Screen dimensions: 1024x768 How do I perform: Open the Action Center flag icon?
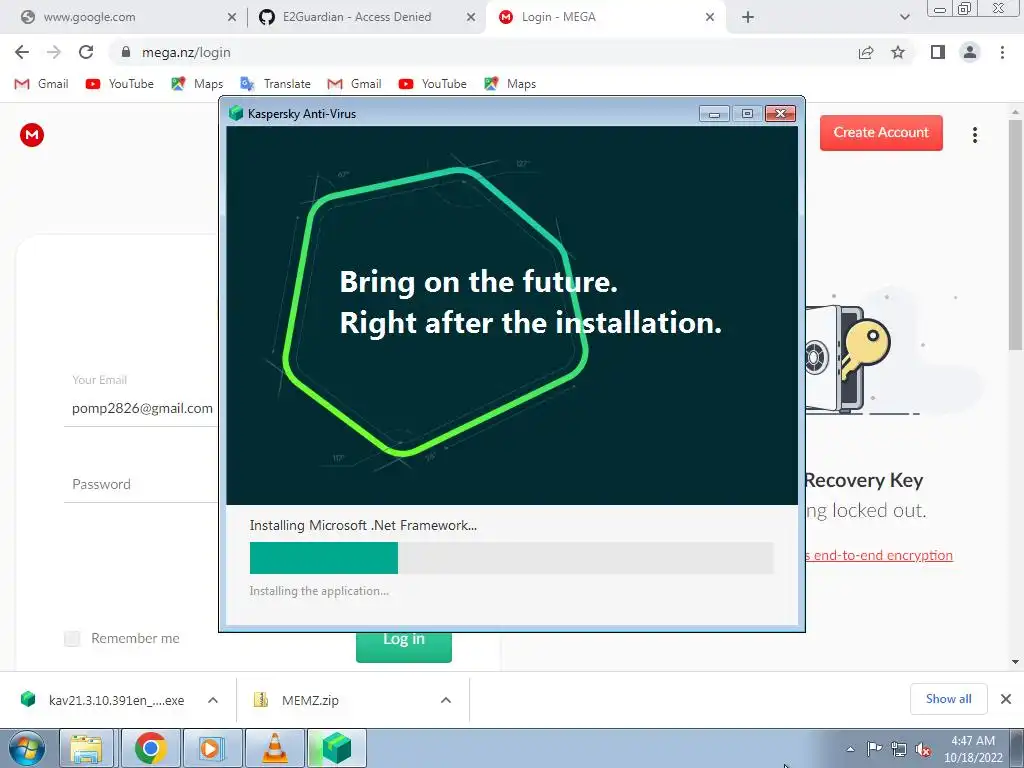pyautogui.click(x=874, y=749)
